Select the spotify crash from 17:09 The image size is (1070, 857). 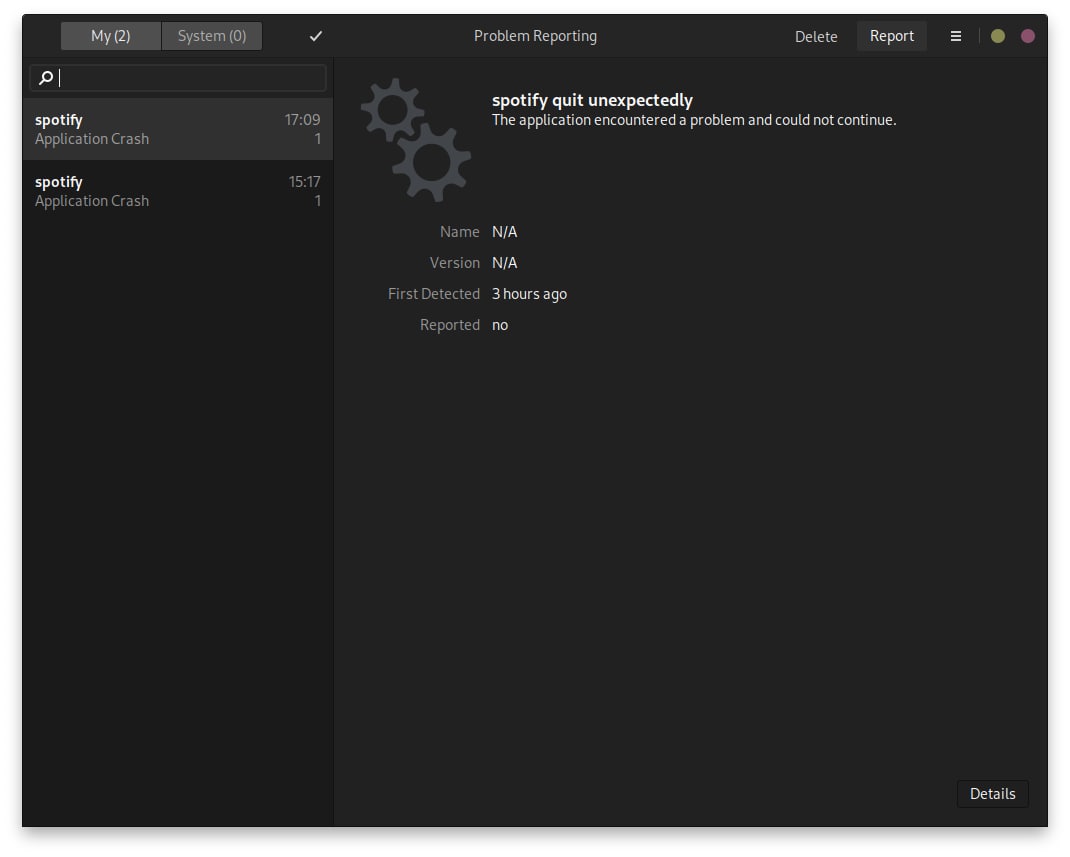click(x=177, y=129)
